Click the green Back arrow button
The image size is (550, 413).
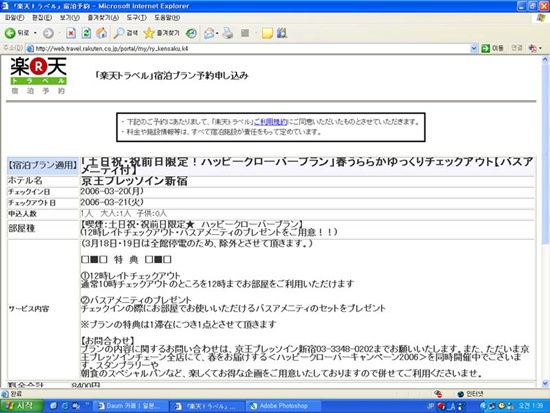[x=10, y=33]
